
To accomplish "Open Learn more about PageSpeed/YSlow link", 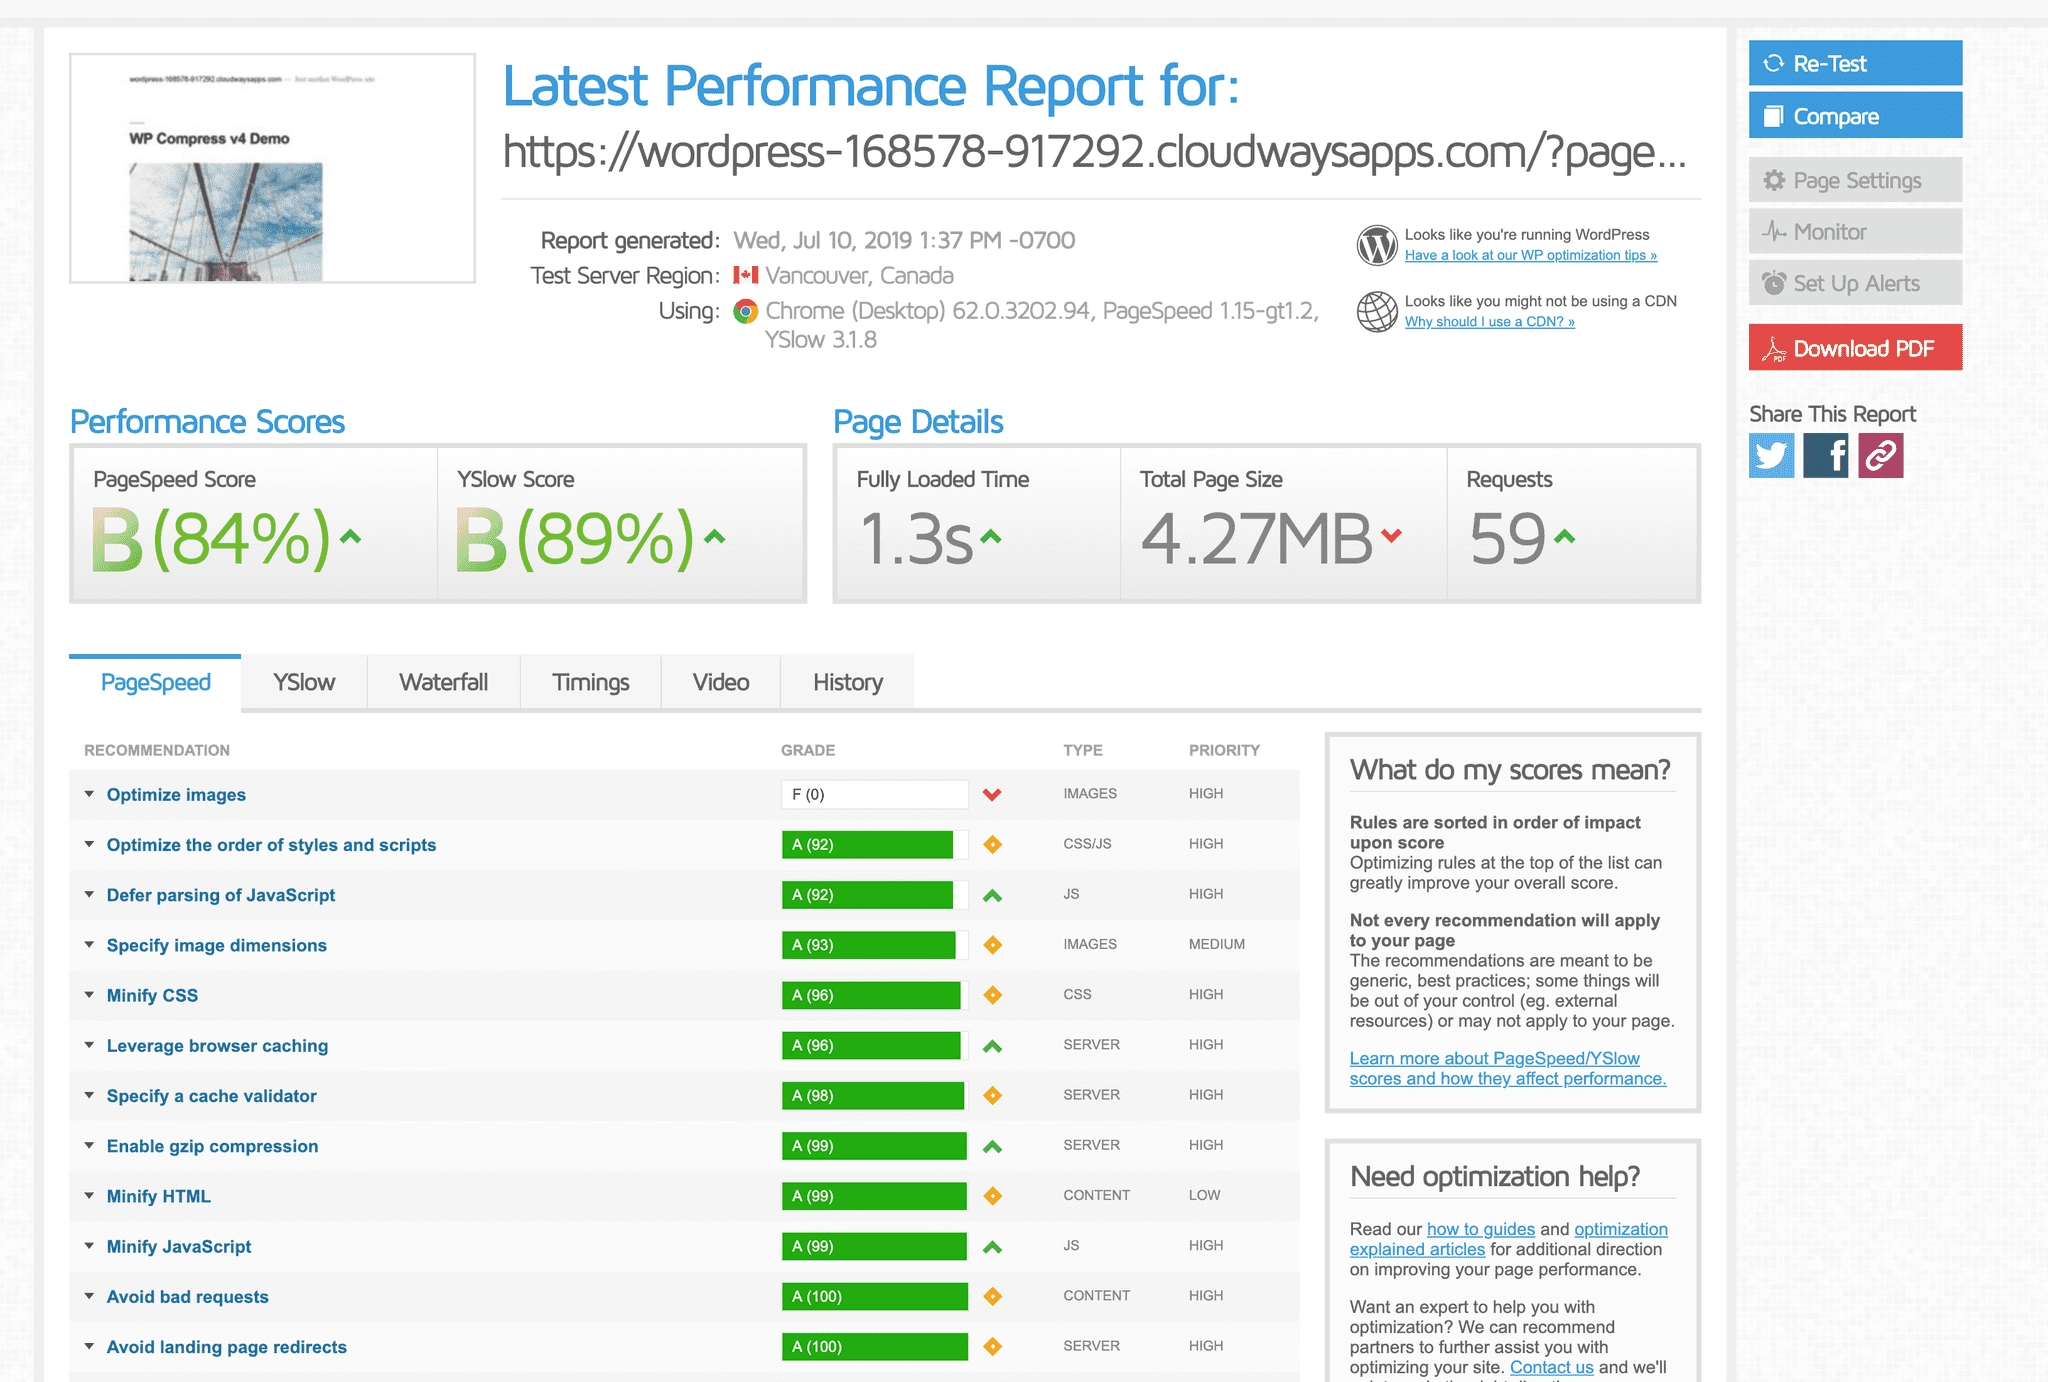I will (x=1507, y=1068).
